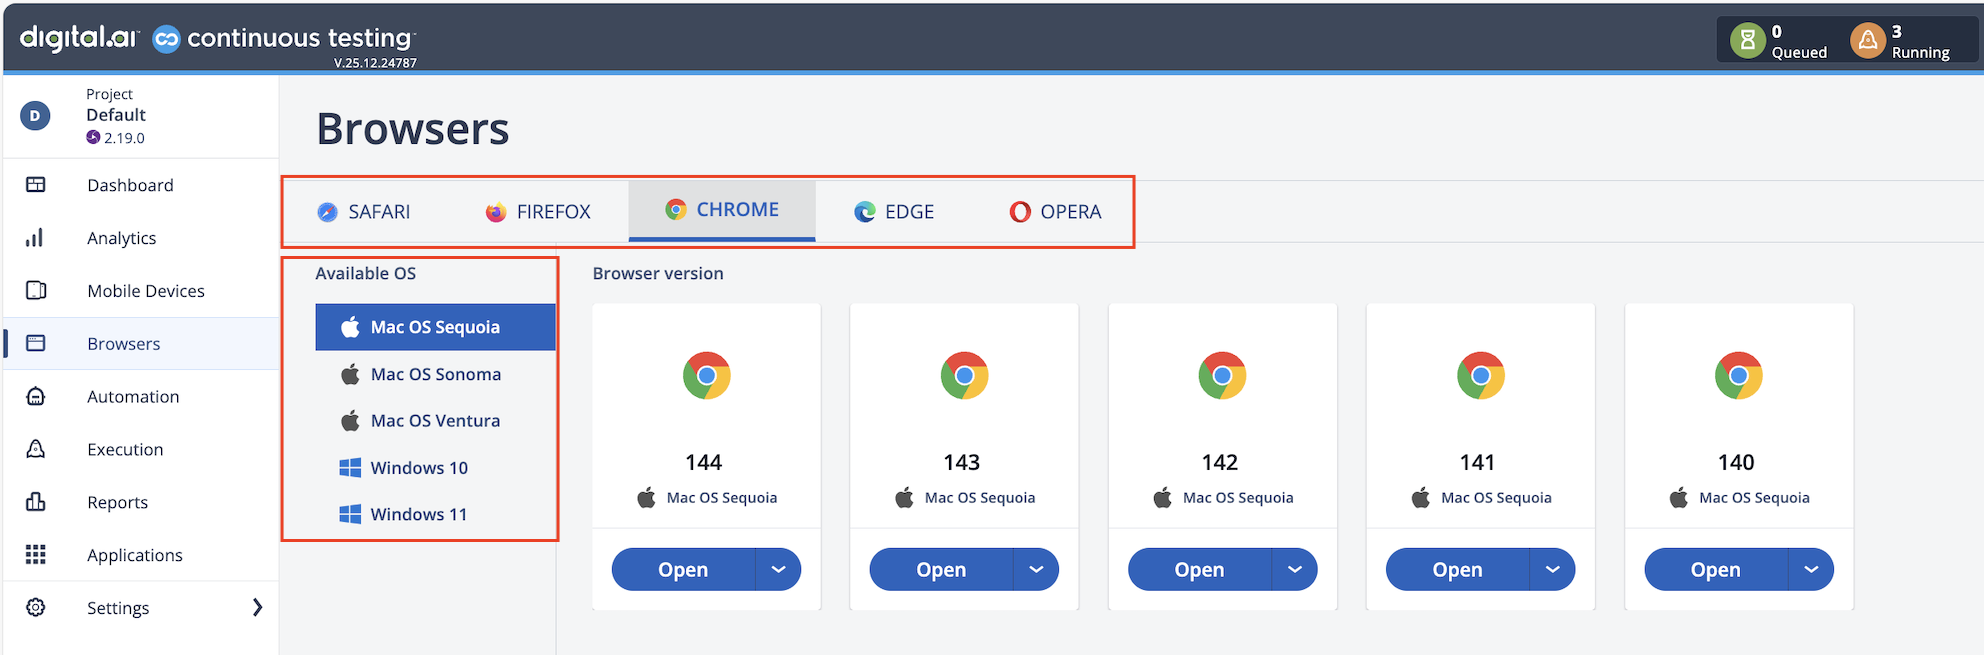This screenshot has height=655, width=1984.
Task: Choose Mac OS Ventura operating system
Action: tap(435, 421)
